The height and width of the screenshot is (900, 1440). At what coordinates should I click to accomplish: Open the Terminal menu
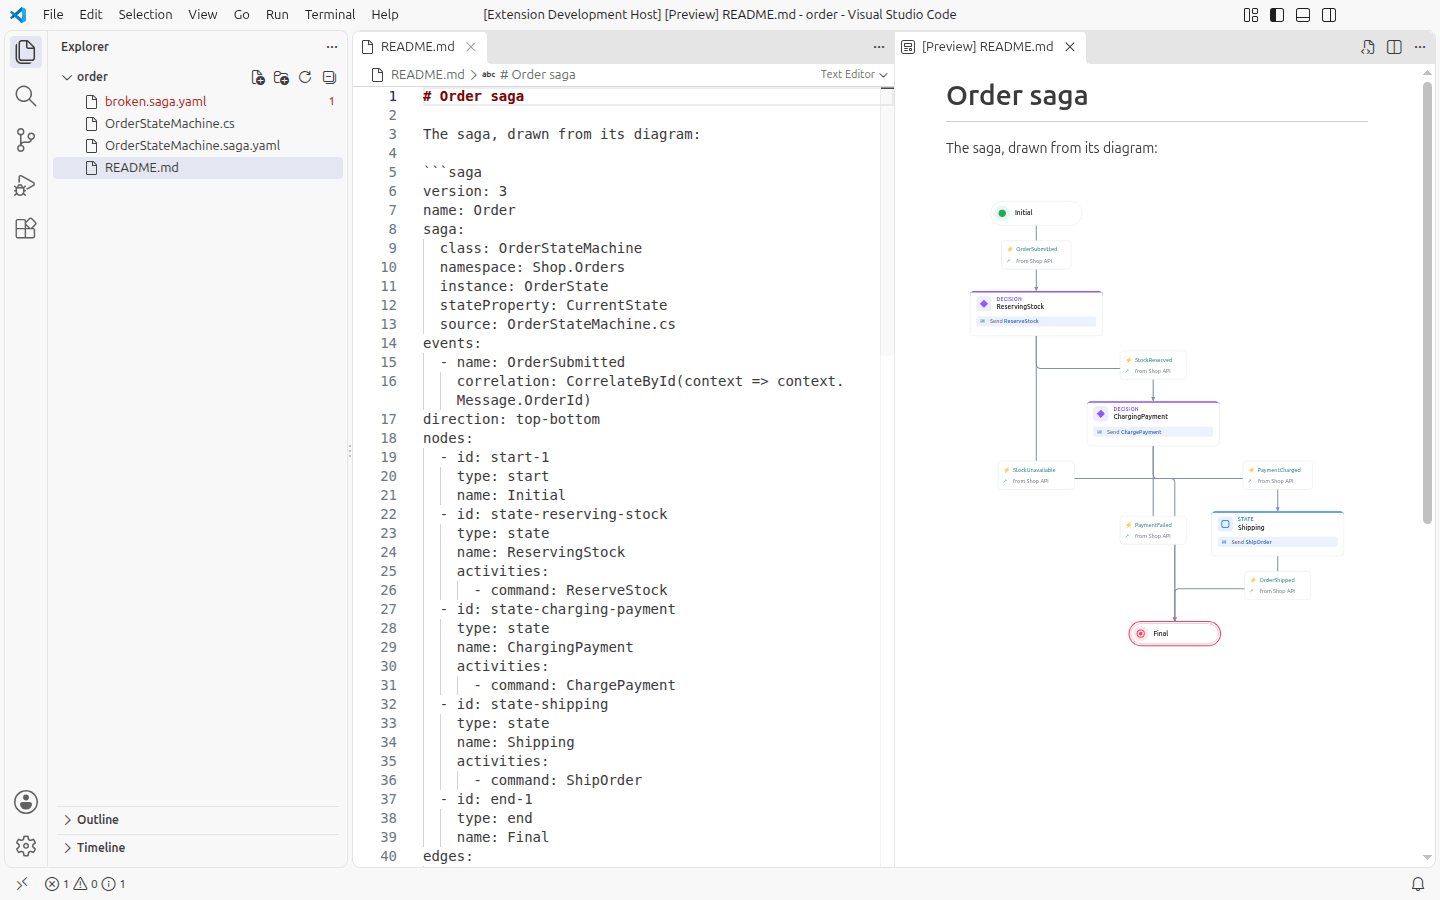(330, 15)
